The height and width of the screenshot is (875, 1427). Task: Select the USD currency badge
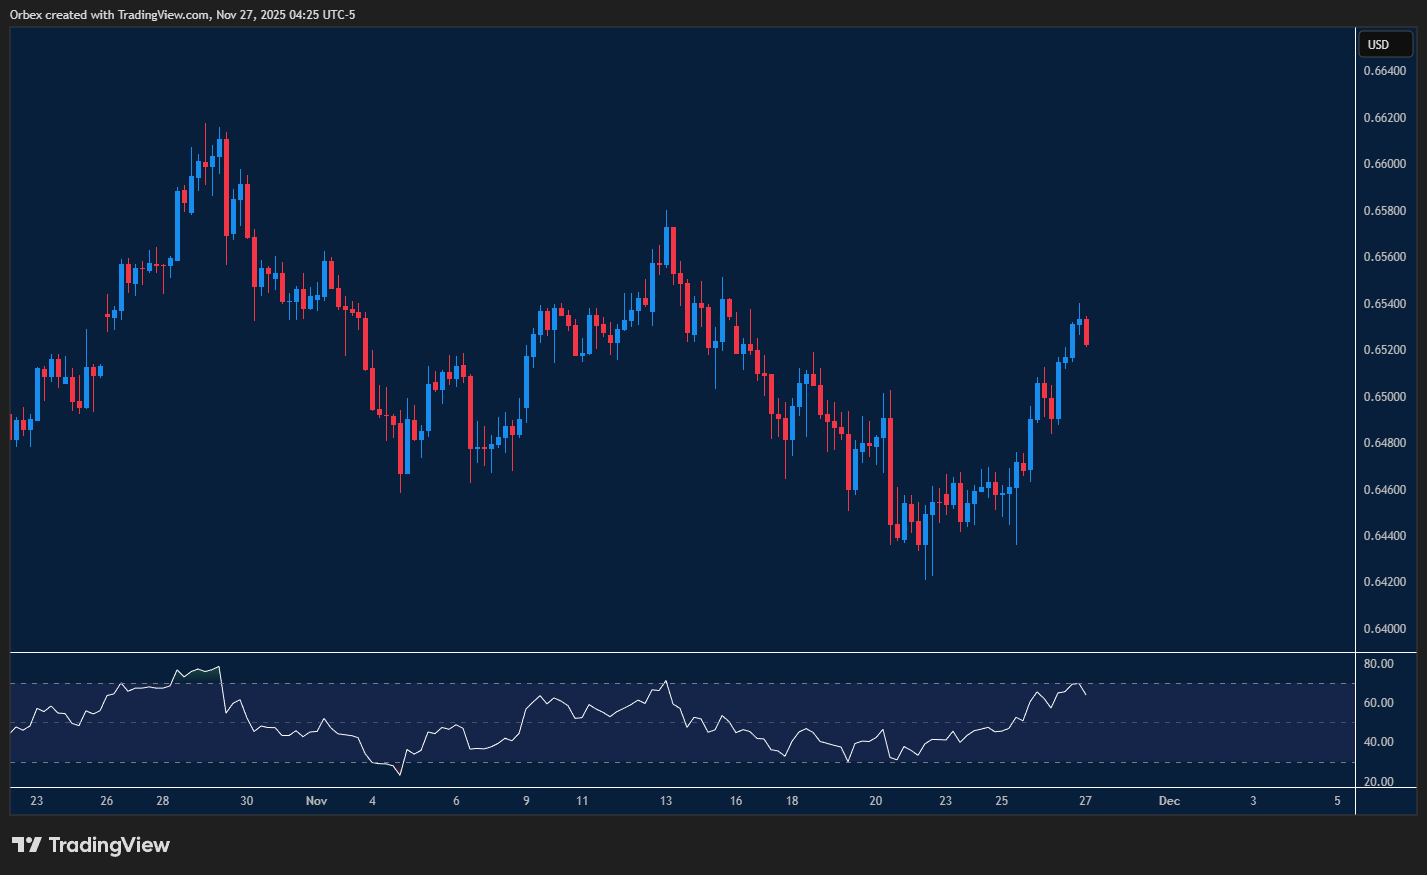point(1385,44)
